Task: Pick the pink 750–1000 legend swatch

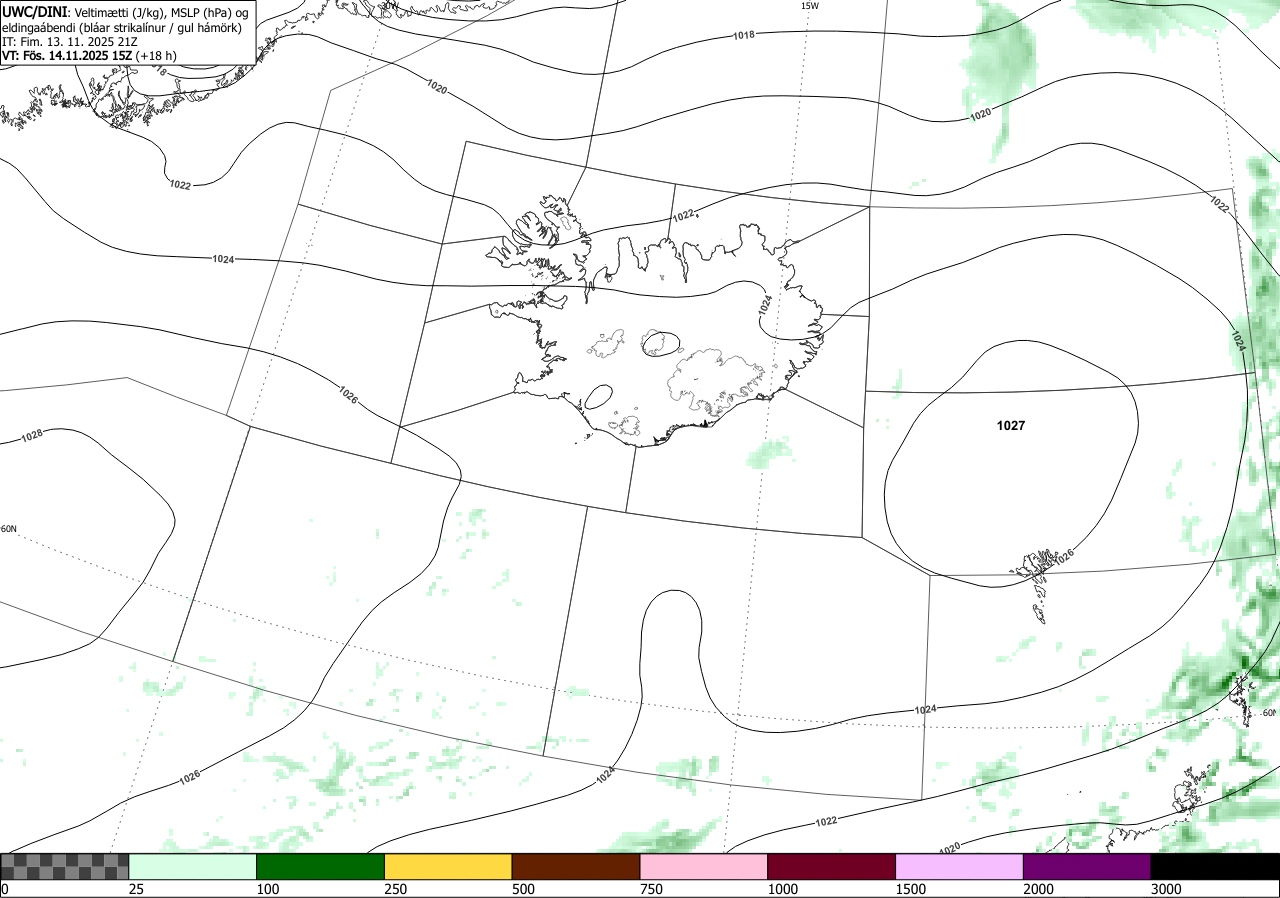Action: (x=704, y=866)
